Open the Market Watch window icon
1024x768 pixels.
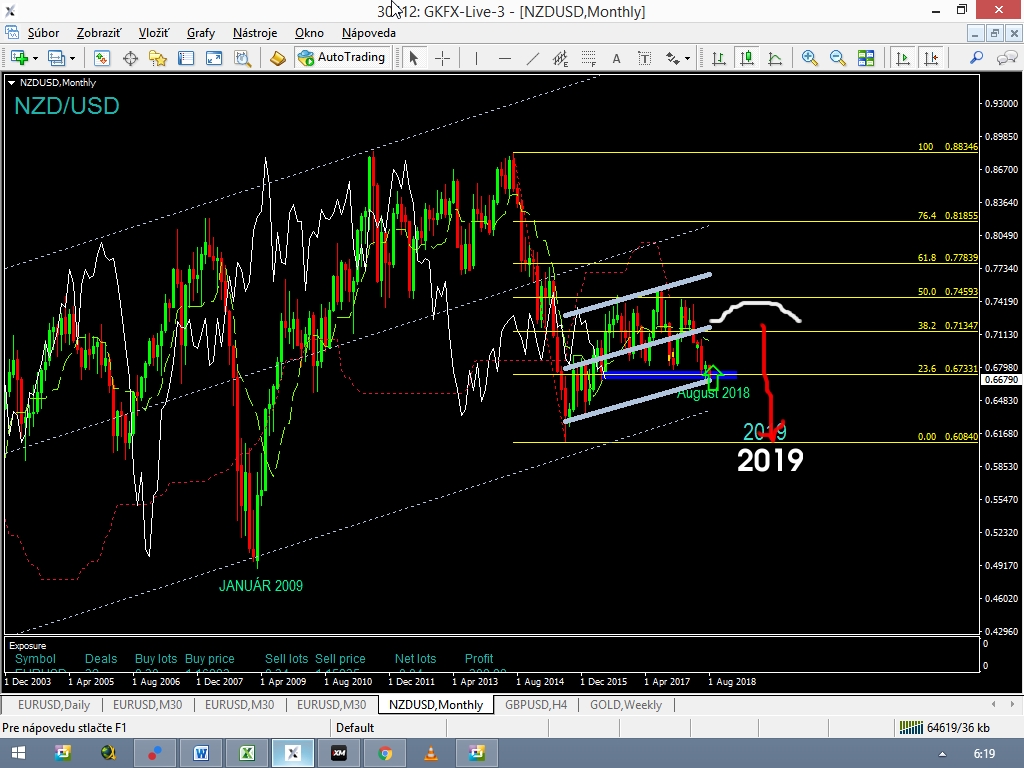[x=101, y=58]
